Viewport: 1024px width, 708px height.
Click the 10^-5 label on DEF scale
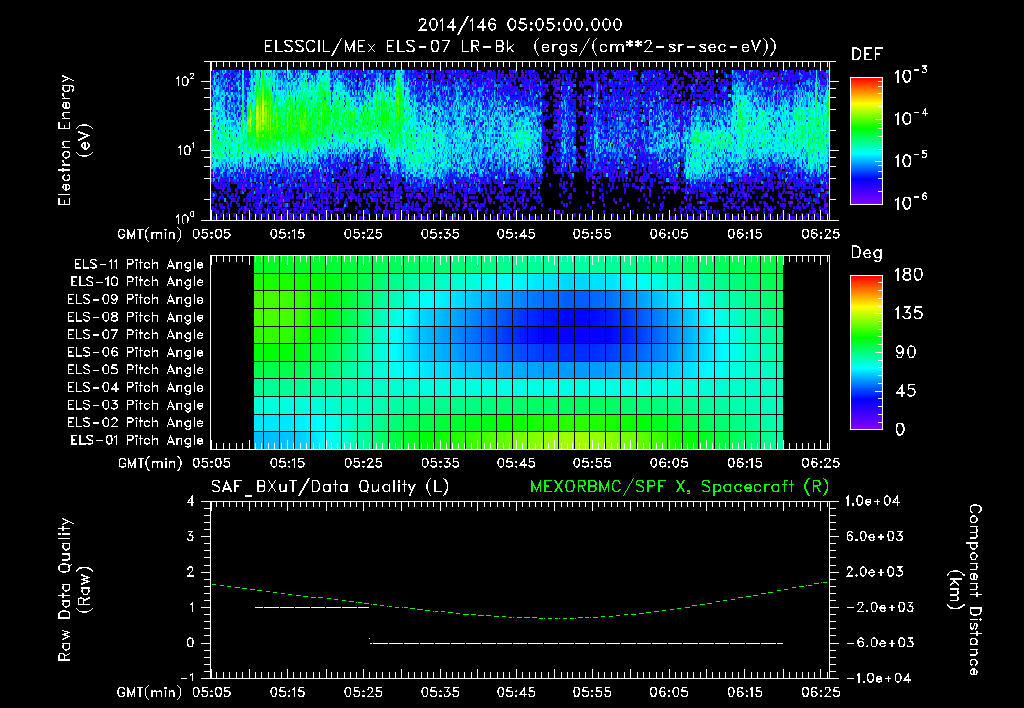coord(911,160)
